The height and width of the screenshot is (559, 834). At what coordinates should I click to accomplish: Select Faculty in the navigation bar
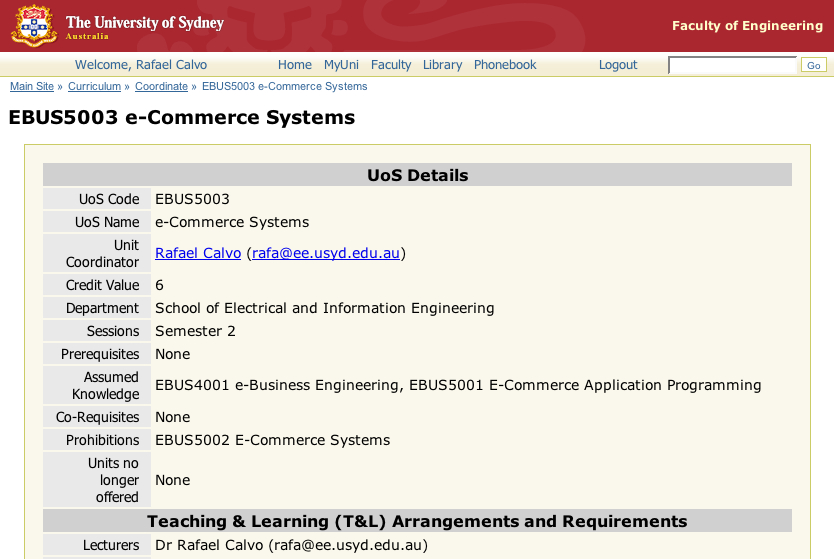click(391, 65)
